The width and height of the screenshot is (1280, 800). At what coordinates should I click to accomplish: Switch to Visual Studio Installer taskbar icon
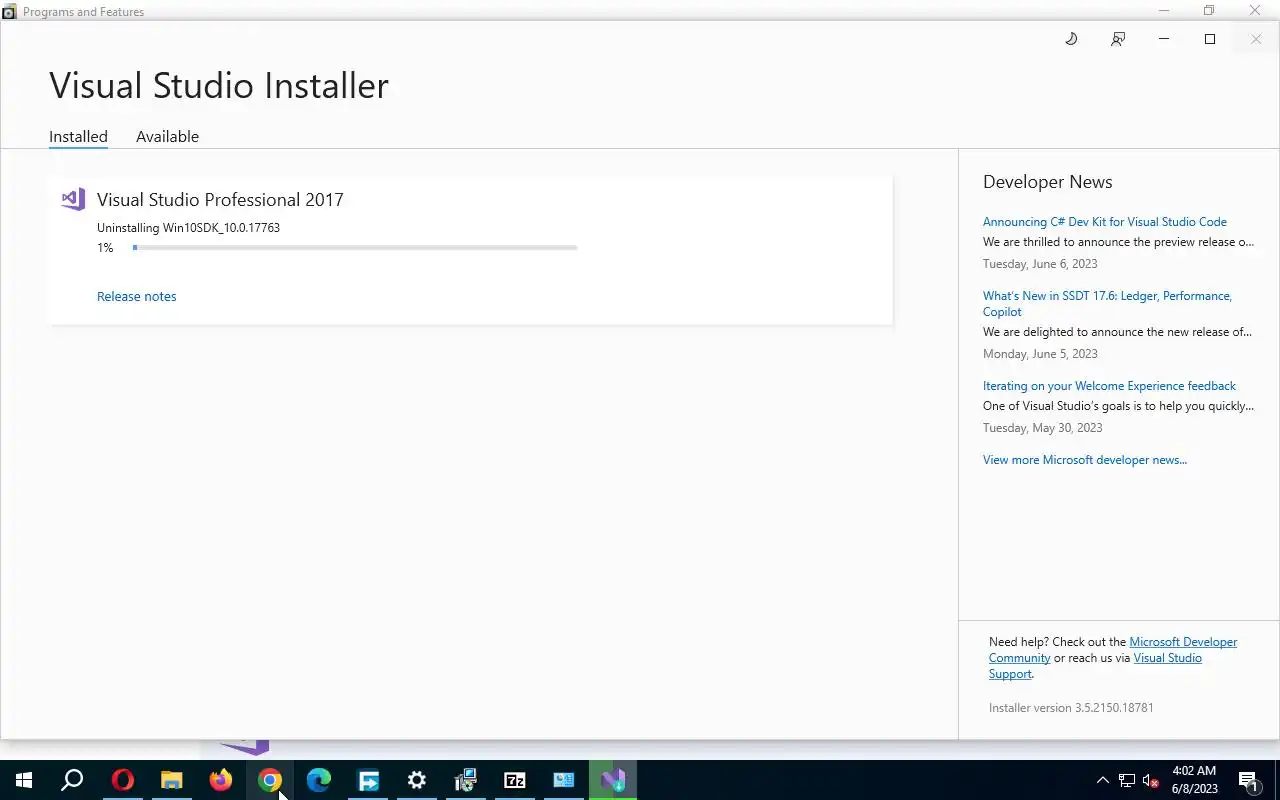613,780
